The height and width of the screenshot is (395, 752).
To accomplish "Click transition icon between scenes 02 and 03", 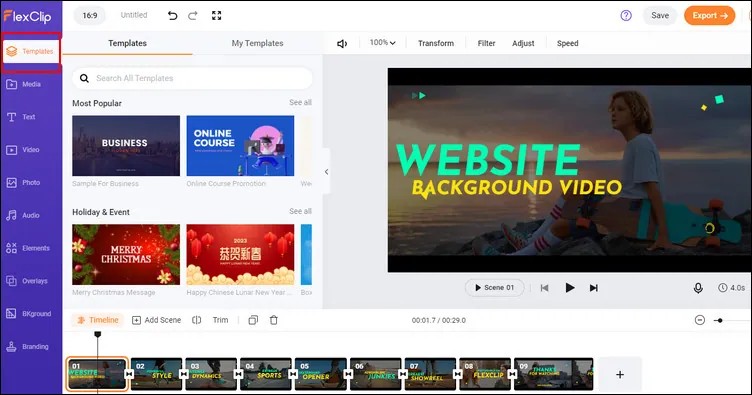I will [184, 374].
